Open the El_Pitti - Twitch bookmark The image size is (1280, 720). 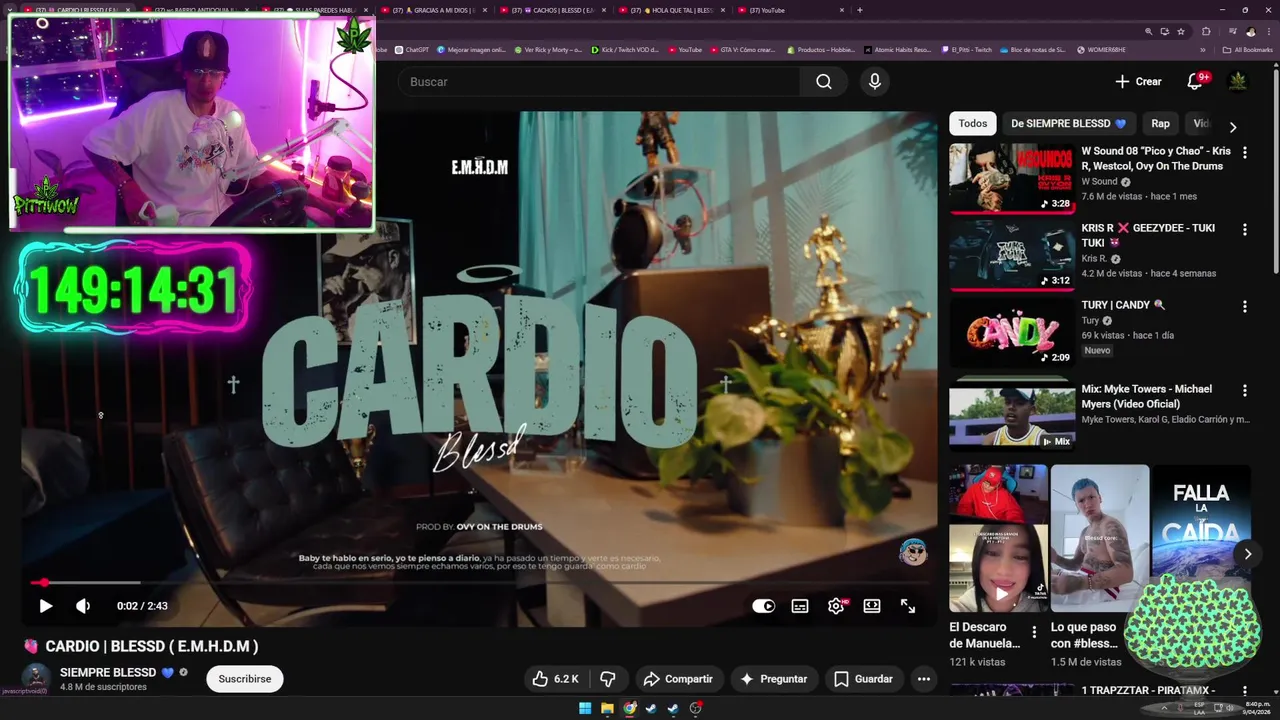(967, 50)
